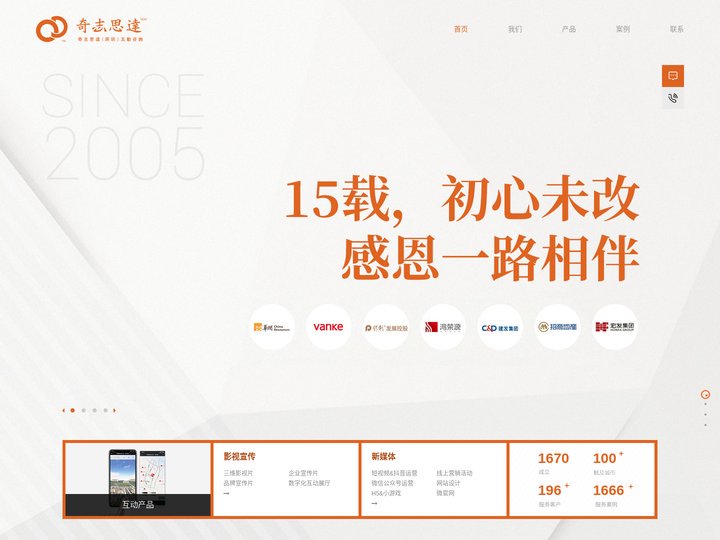
Task: Open the 三维影视片 link
Action: 238,473
